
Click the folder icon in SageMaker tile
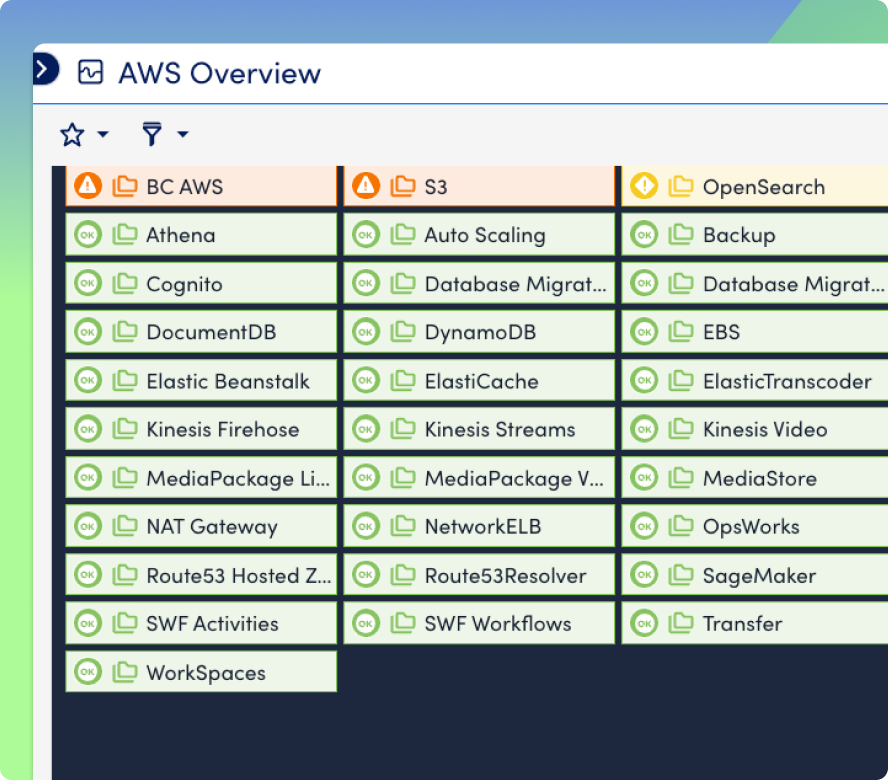tap(681, 575)
